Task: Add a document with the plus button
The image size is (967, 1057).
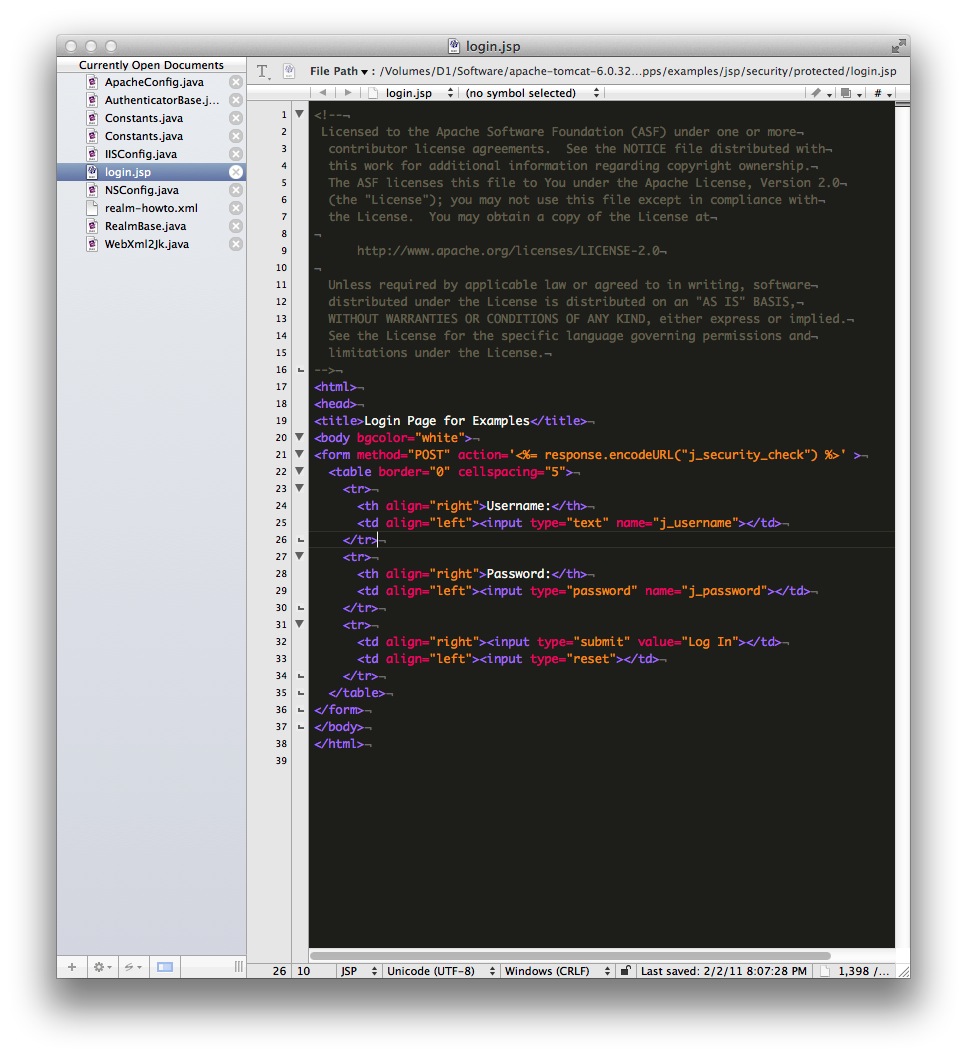Action: [71, 967]
